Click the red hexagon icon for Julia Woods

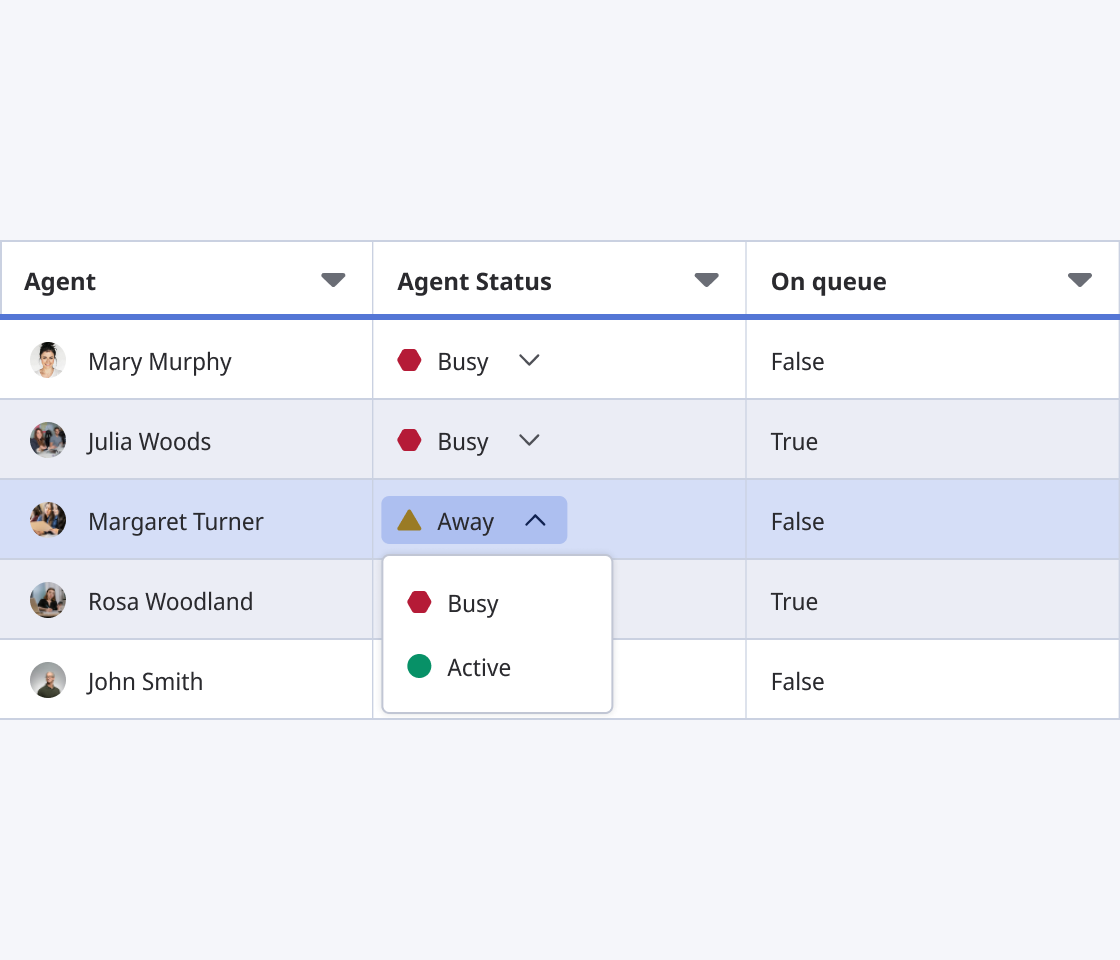(x=409, y=440)
